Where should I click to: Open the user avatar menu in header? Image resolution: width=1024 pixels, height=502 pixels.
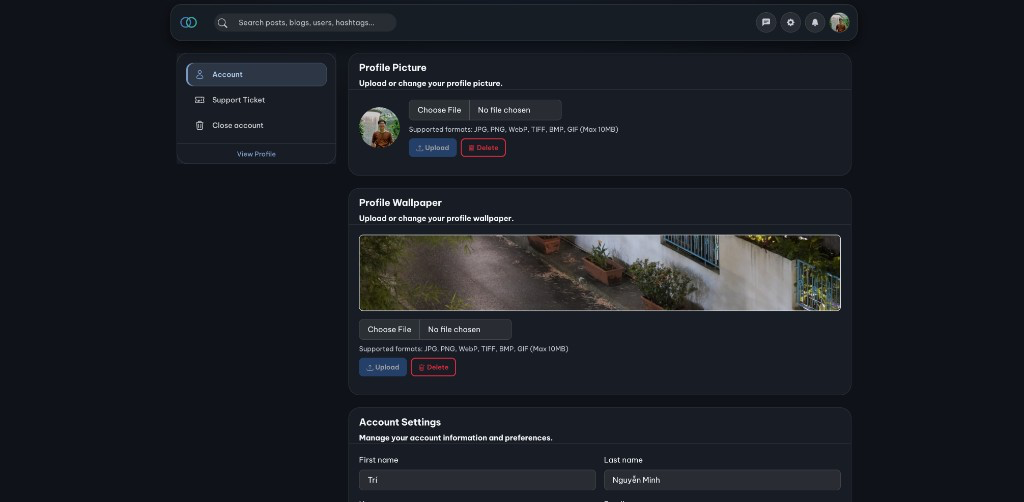(x=839, y=22)
